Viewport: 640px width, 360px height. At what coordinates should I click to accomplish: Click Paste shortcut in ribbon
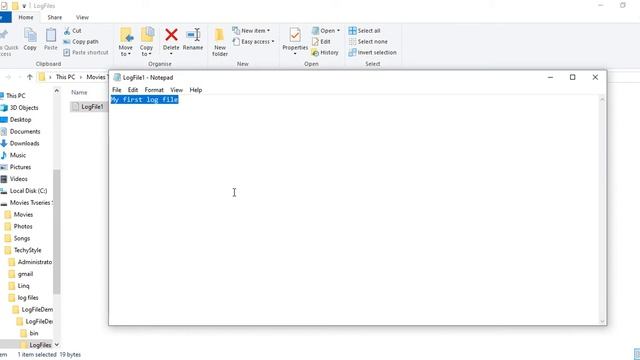point(86,52)
